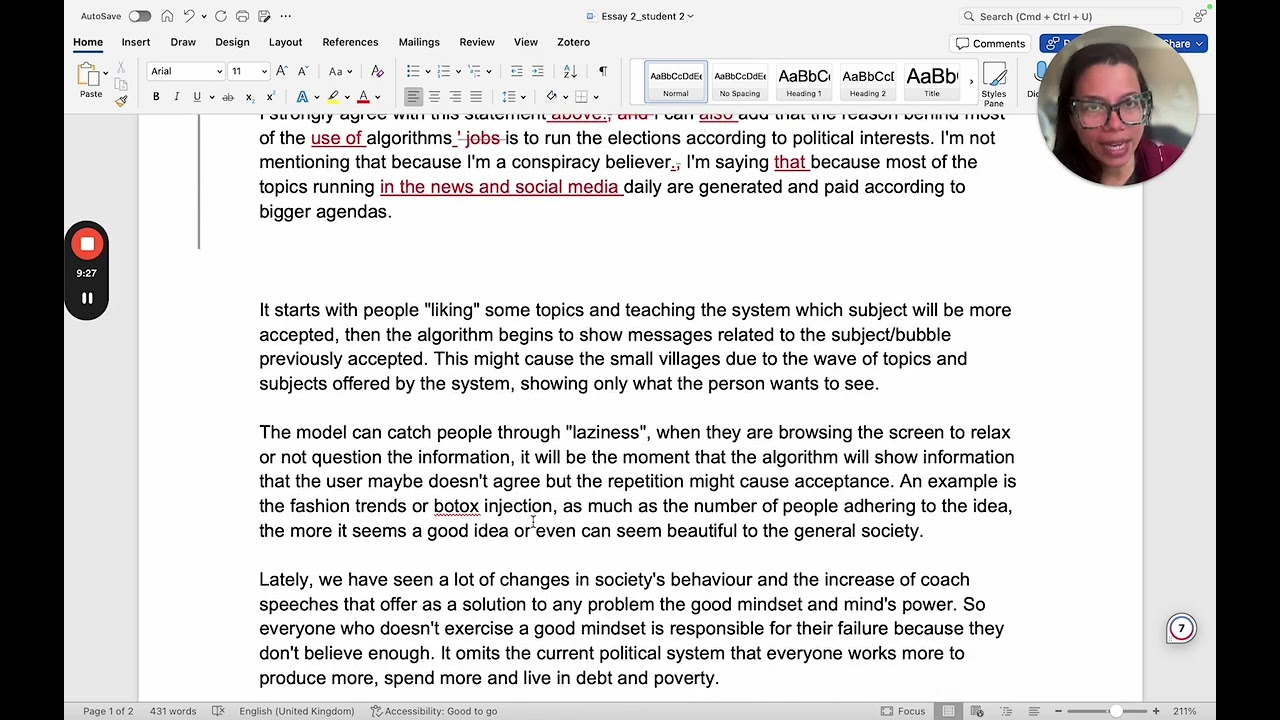The height and width of the screenshot is (720, 1280).
Task: Toggle Superscript formatting
Action: click(270, 97)
